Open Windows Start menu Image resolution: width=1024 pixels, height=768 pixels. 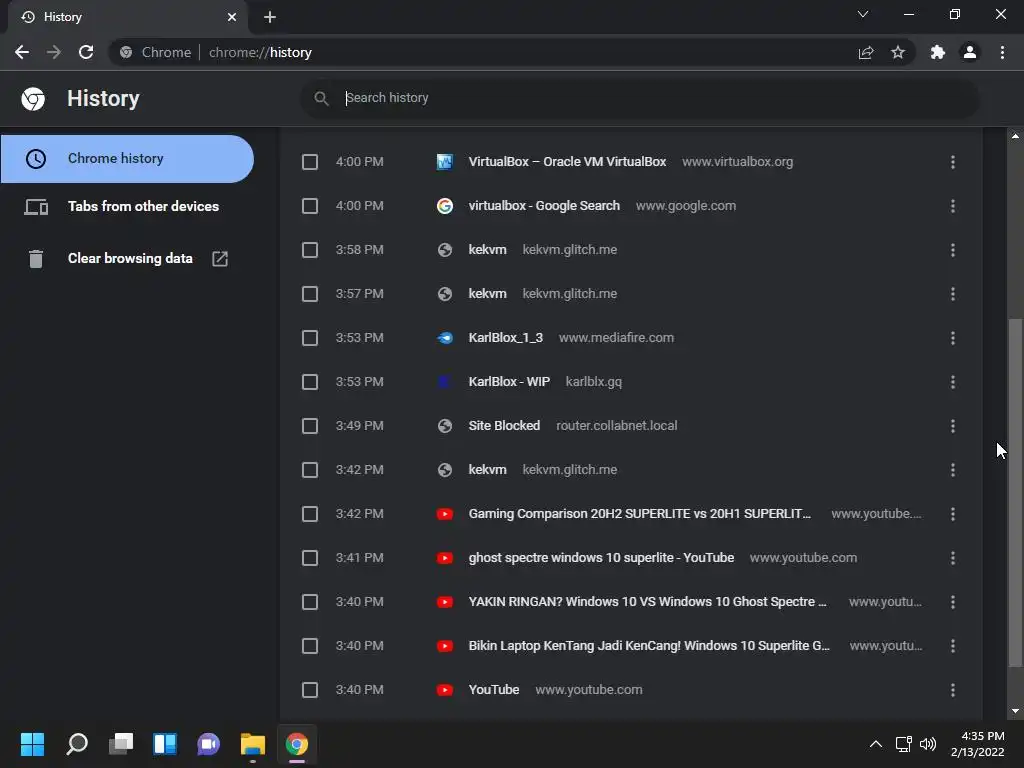32,744
